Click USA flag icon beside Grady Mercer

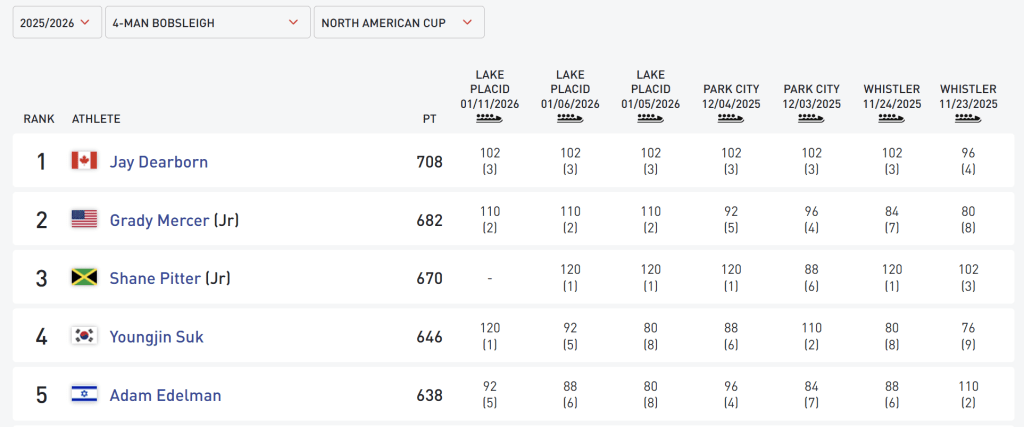[x=84, y=219]
